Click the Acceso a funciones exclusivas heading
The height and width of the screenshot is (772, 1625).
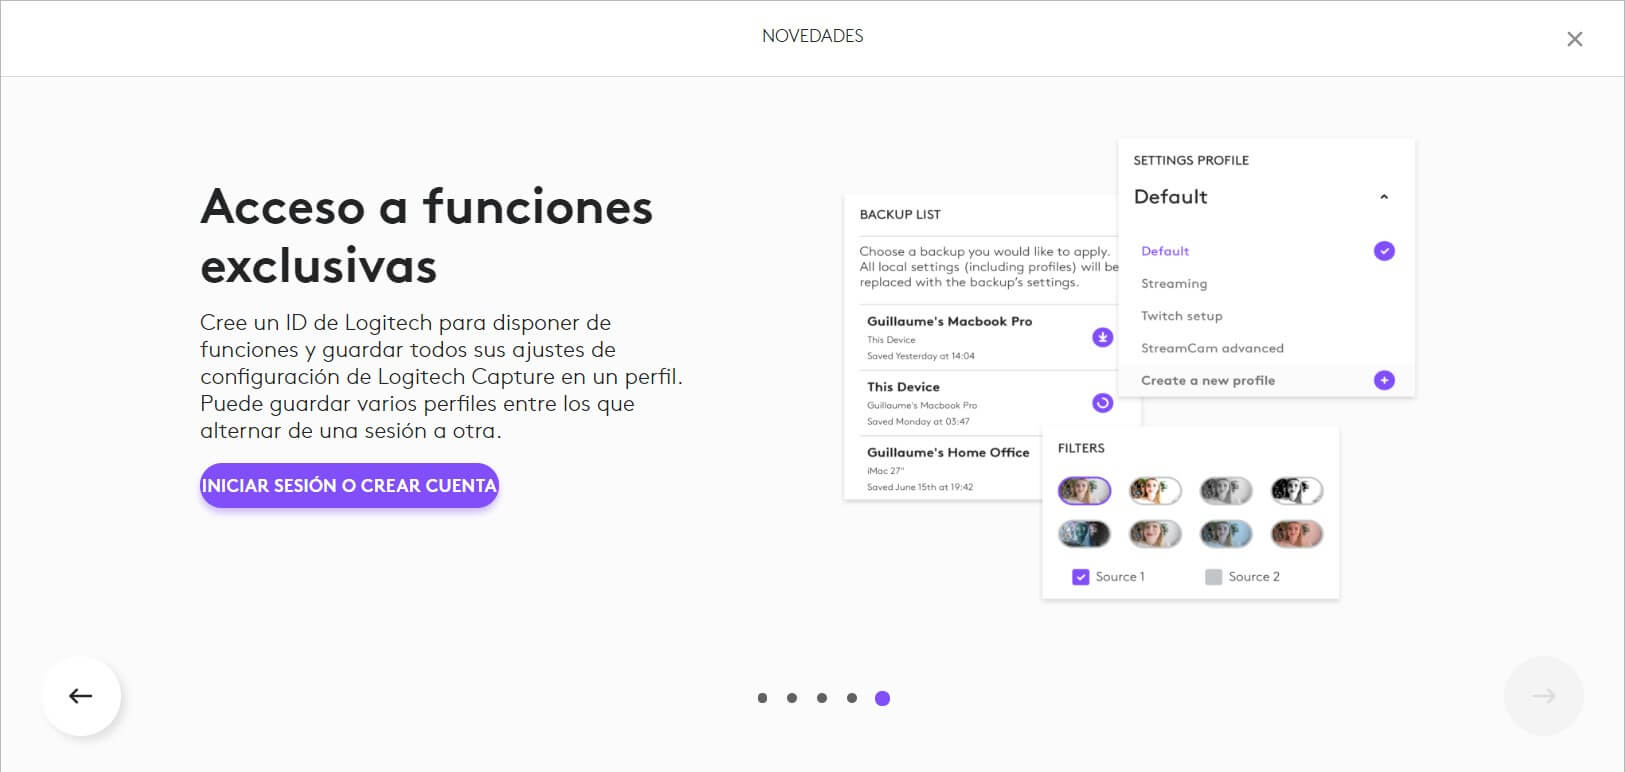(x=426, y=236)
